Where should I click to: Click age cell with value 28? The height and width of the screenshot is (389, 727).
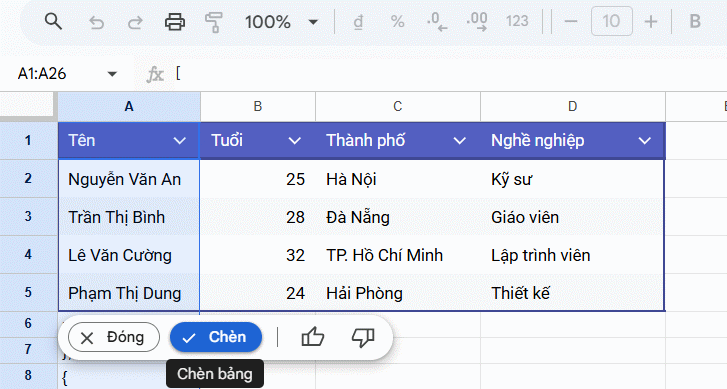click(x=258, y=217)
